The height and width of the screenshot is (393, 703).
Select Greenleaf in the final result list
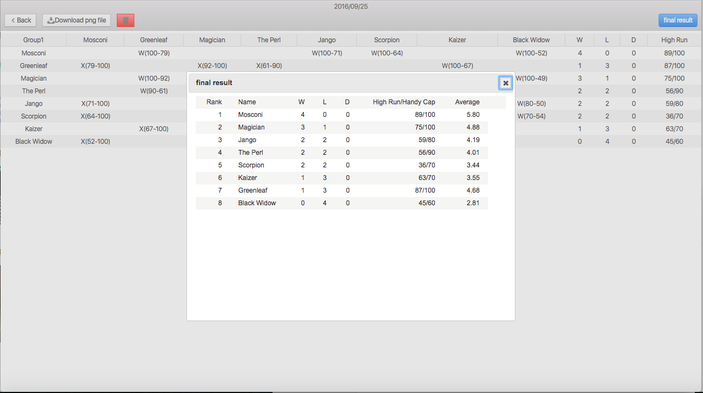[x=253, y=190]
